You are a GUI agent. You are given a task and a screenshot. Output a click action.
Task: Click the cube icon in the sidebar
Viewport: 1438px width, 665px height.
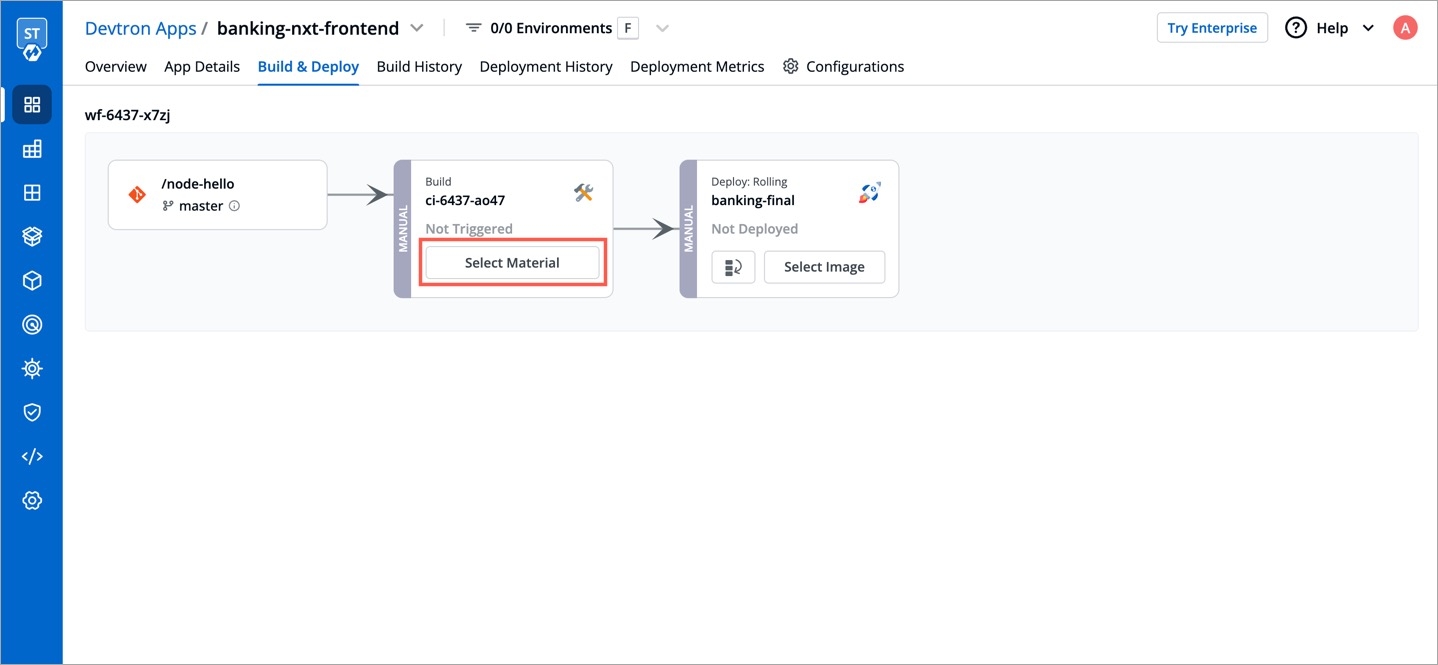point(32,281)
